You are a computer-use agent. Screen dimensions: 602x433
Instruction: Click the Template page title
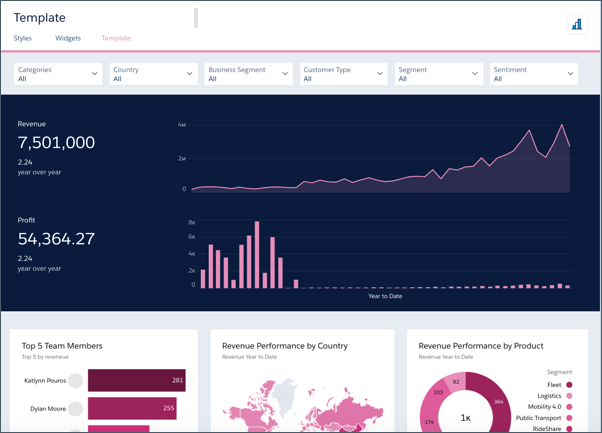point(40,18)
